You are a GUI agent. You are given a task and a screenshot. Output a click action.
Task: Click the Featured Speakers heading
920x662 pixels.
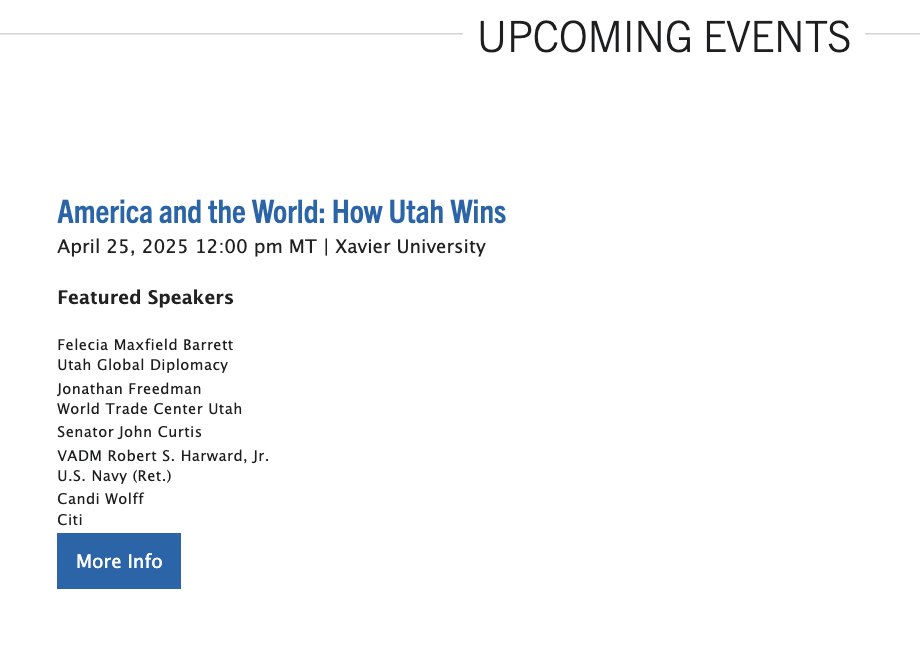point(145,297)
